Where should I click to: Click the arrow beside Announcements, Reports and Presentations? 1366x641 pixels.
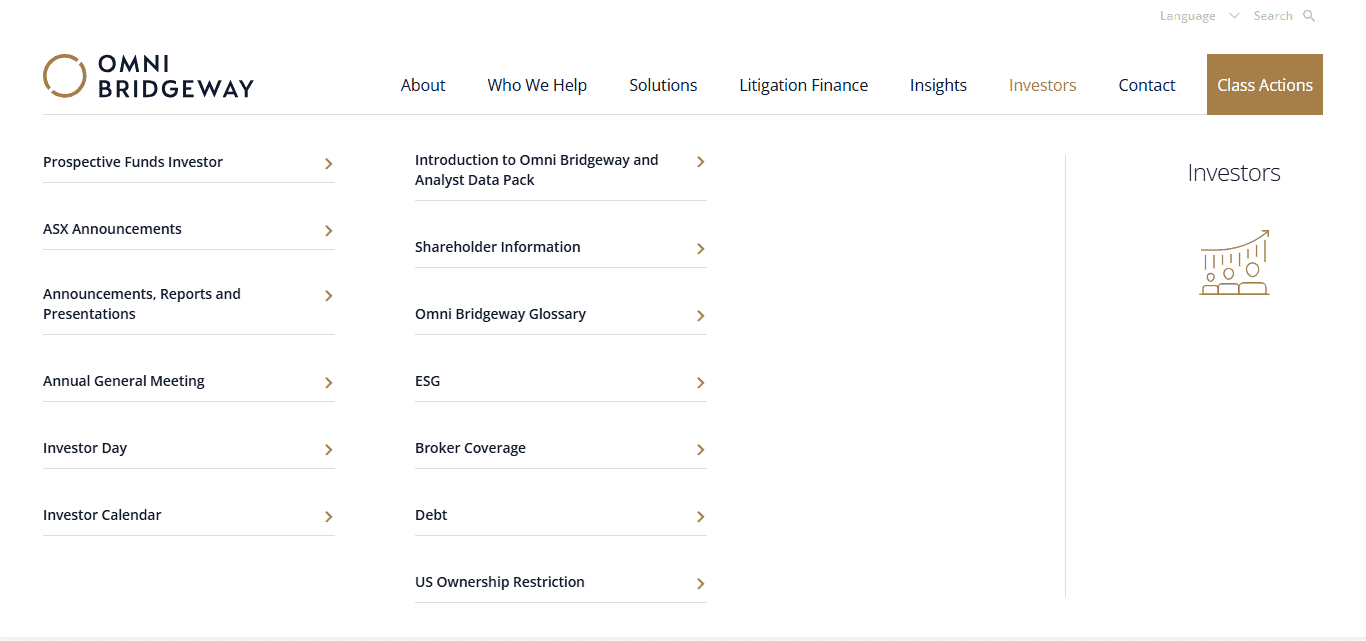click(328, 296)
